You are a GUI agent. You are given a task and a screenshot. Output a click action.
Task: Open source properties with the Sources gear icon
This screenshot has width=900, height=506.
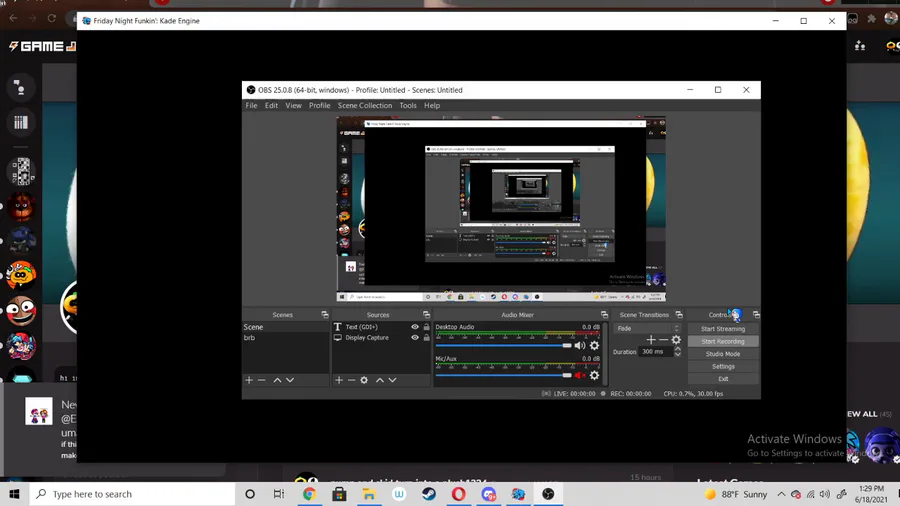tap(364, 380)
